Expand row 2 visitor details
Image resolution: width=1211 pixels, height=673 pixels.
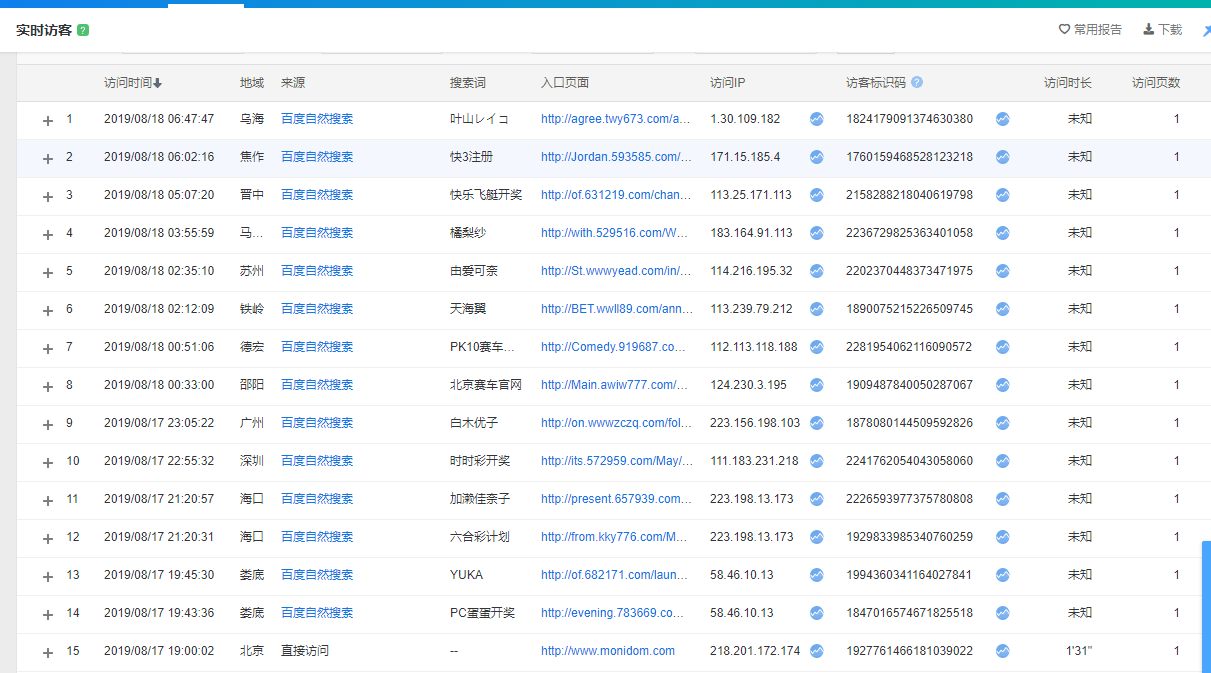pos(47,158)
